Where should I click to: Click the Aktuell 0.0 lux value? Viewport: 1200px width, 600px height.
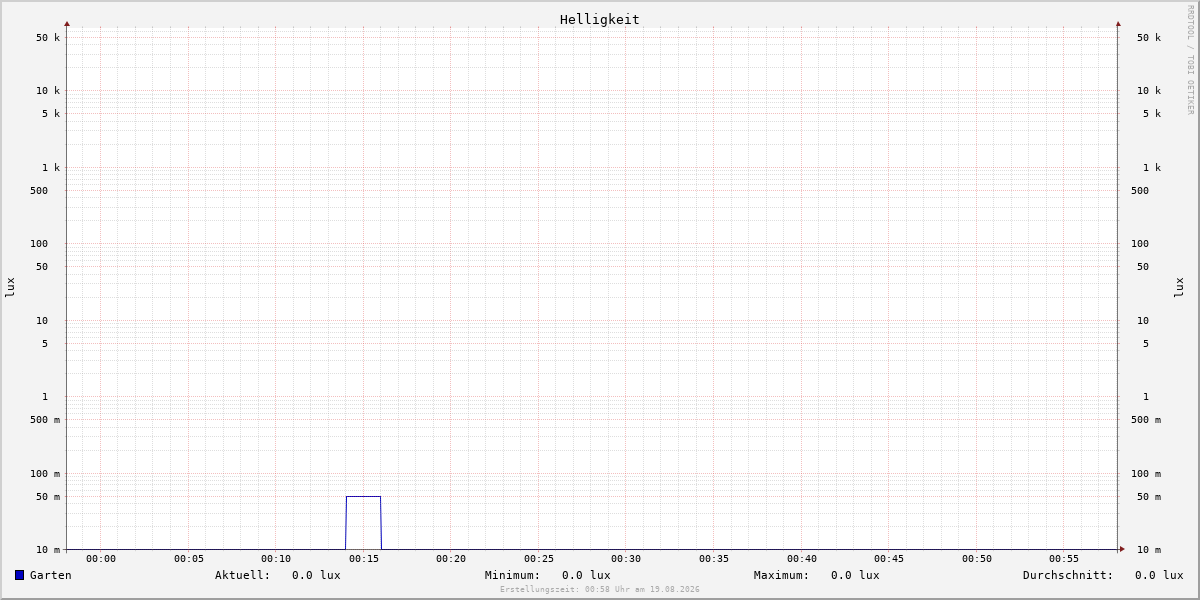click(316, 575)
